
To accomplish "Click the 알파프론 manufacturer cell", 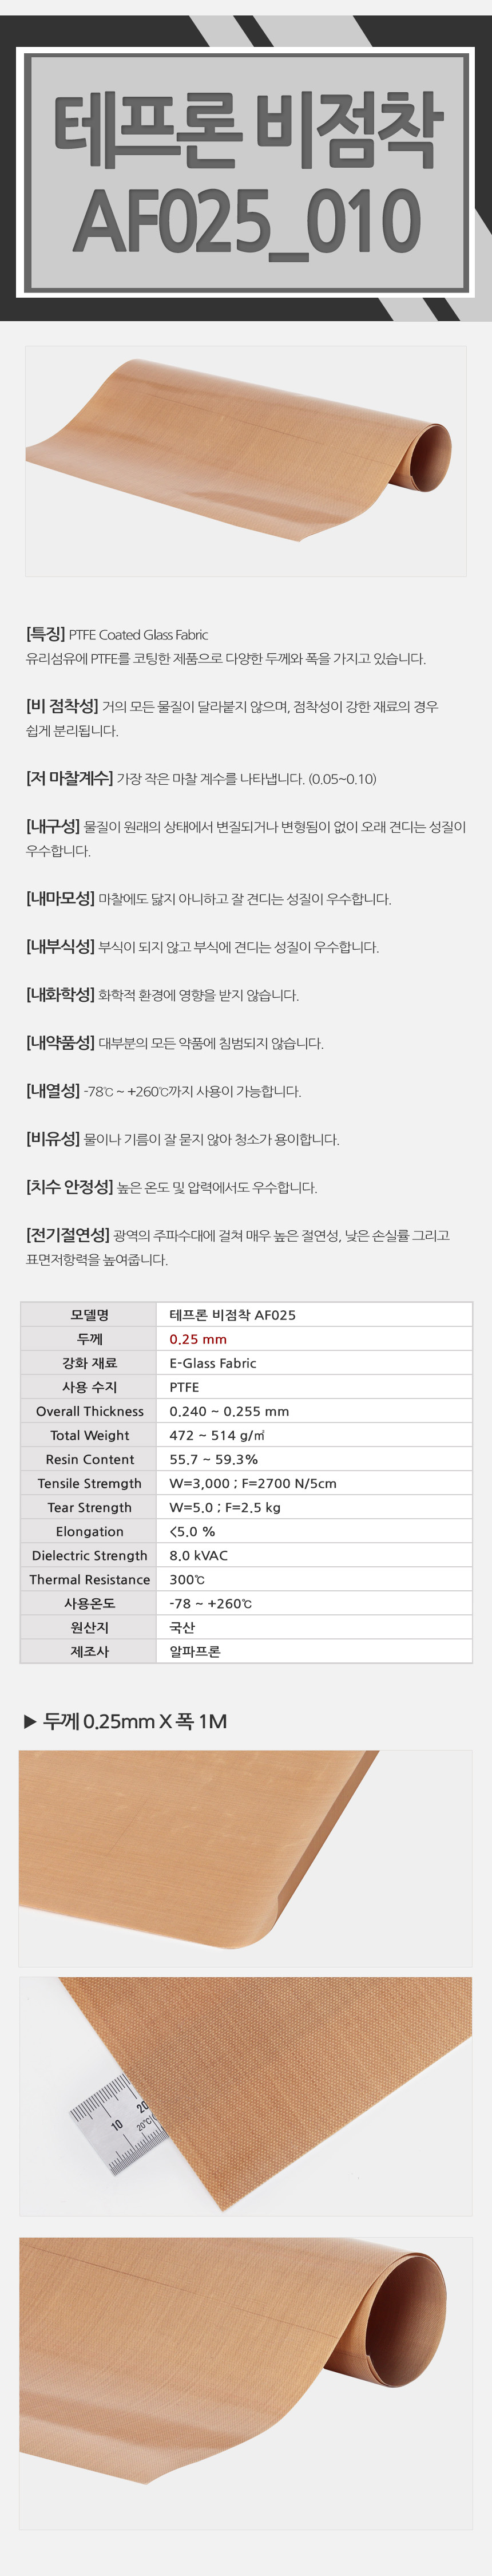I will coord(194,1650).
